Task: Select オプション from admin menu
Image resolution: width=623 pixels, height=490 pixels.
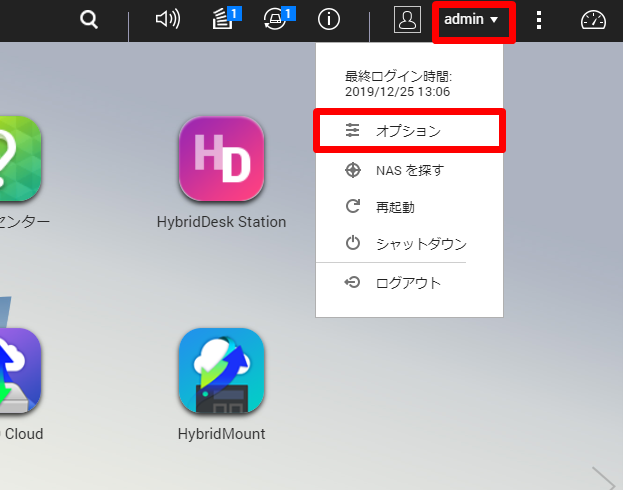Action: (409, 131)
